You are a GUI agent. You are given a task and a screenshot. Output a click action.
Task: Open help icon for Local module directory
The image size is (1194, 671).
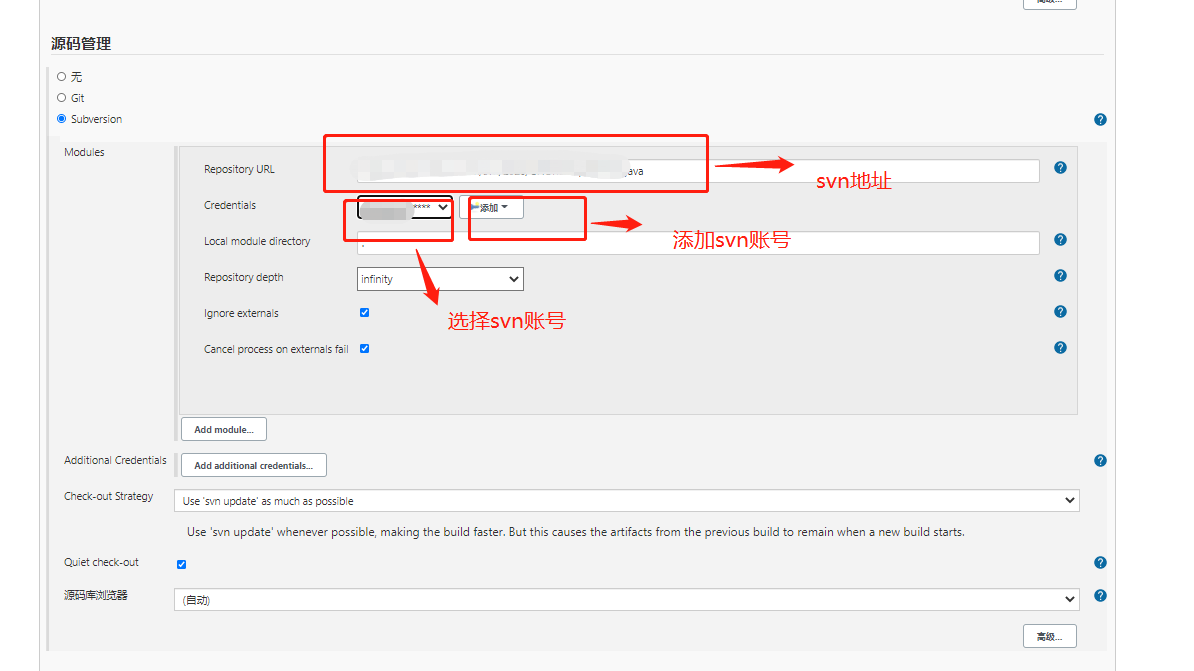pyautogui.click(x=1060, y=240)
